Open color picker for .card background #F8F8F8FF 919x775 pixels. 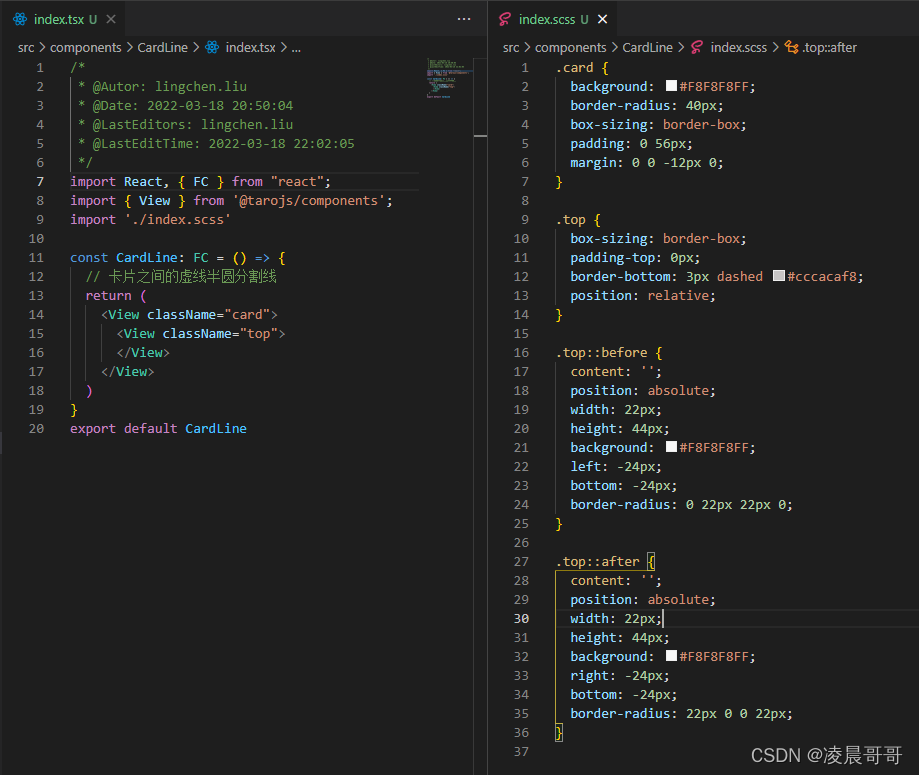672,86
